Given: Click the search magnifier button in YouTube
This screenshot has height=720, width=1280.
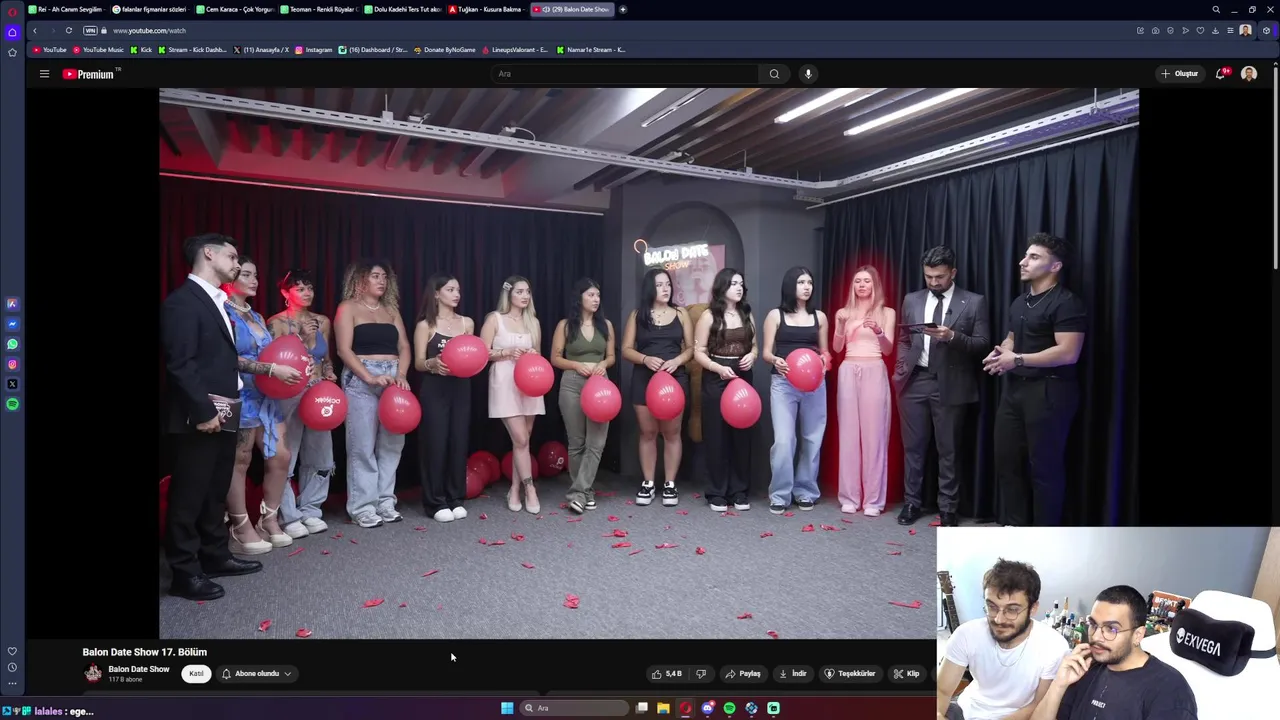Looking at the screenshot, I should click(774, 74).
